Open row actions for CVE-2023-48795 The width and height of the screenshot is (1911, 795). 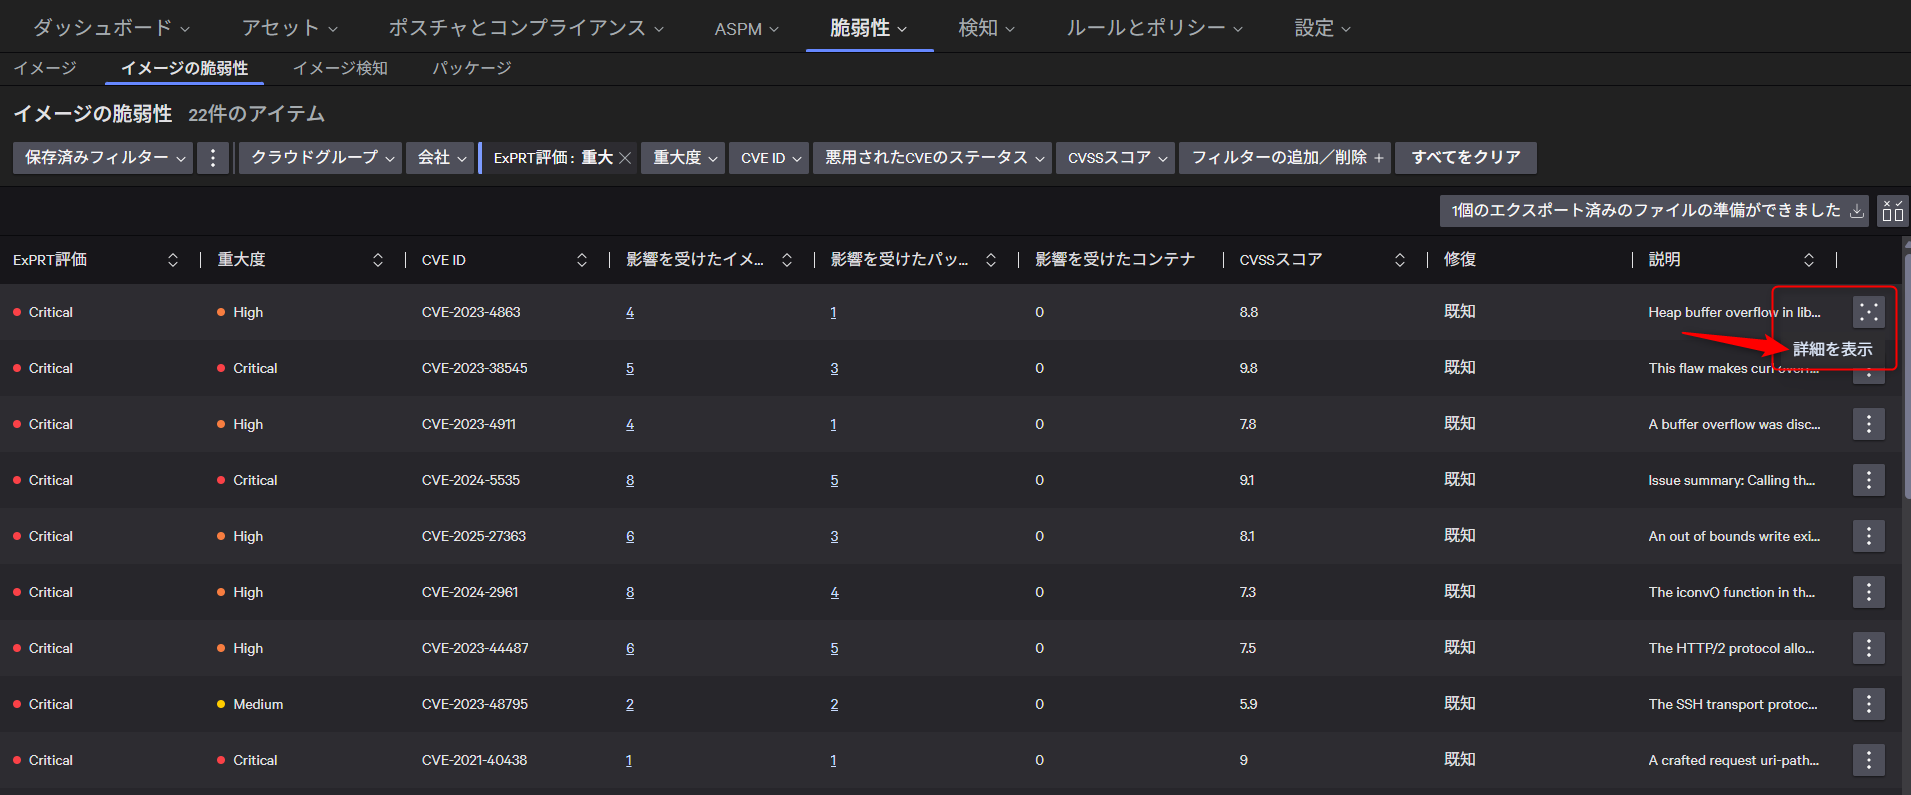1868,704
